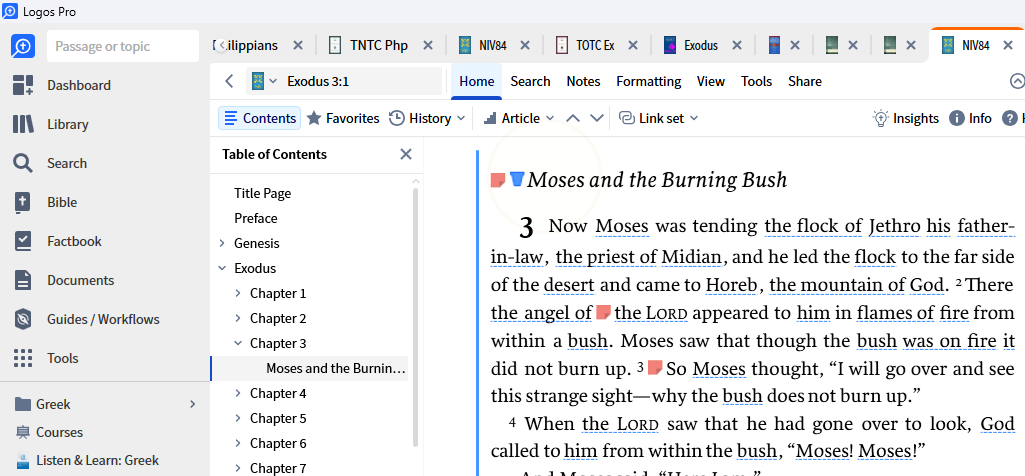
Task: Expand Chapter 5 in contents tree
Action: click(238, 418)
